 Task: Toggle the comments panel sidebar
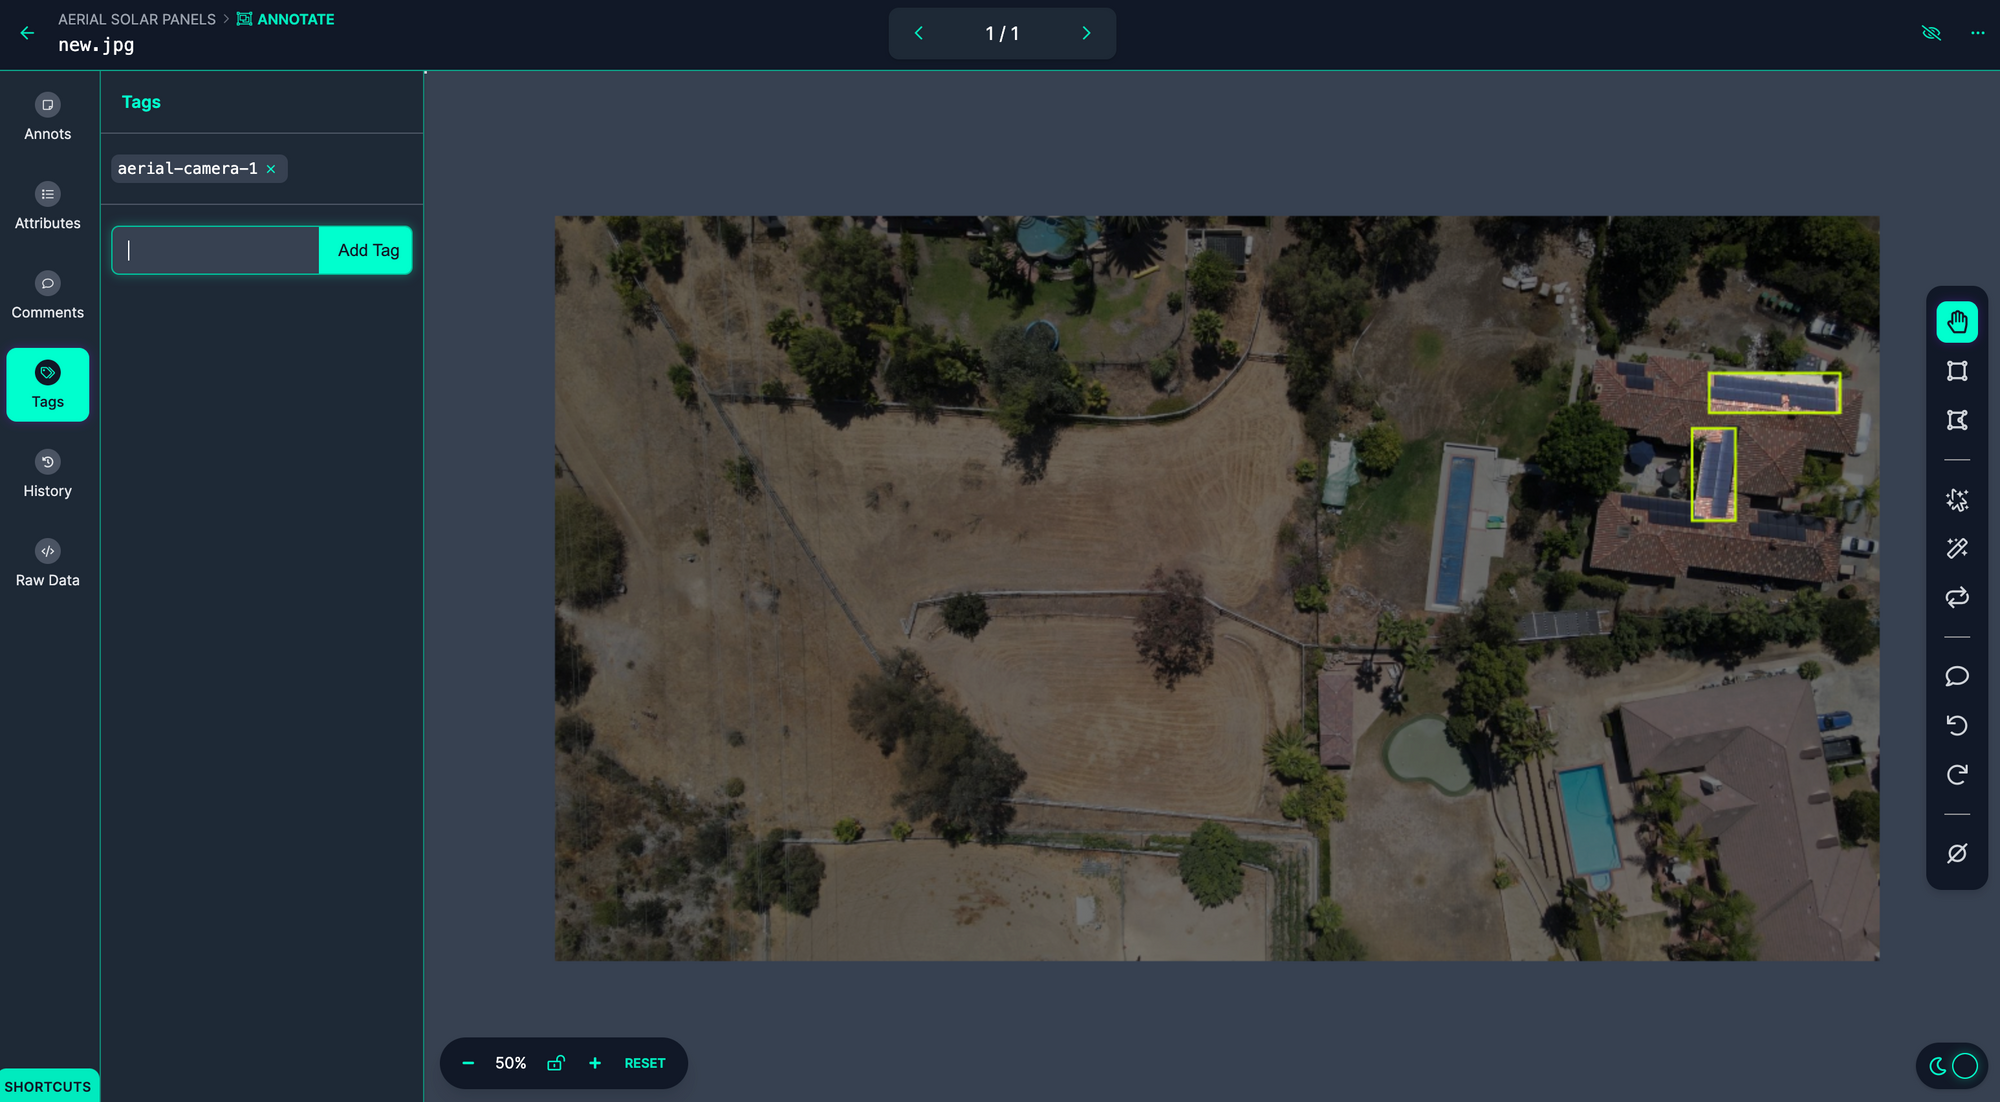(47, 296)
